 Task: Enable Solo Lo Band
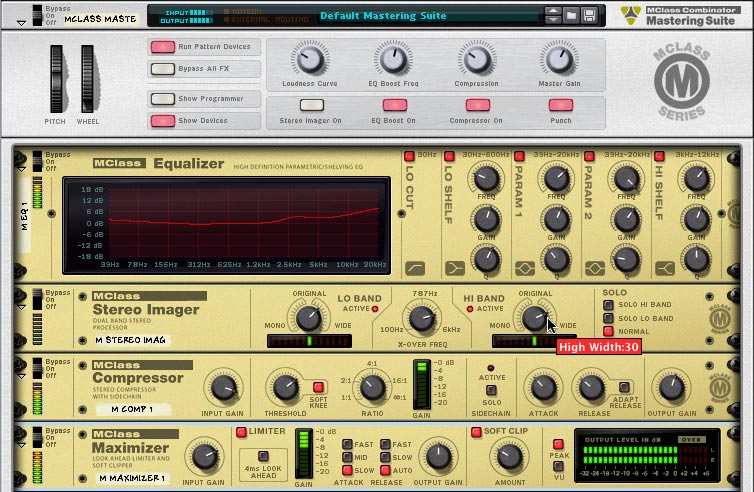[608, 318]
